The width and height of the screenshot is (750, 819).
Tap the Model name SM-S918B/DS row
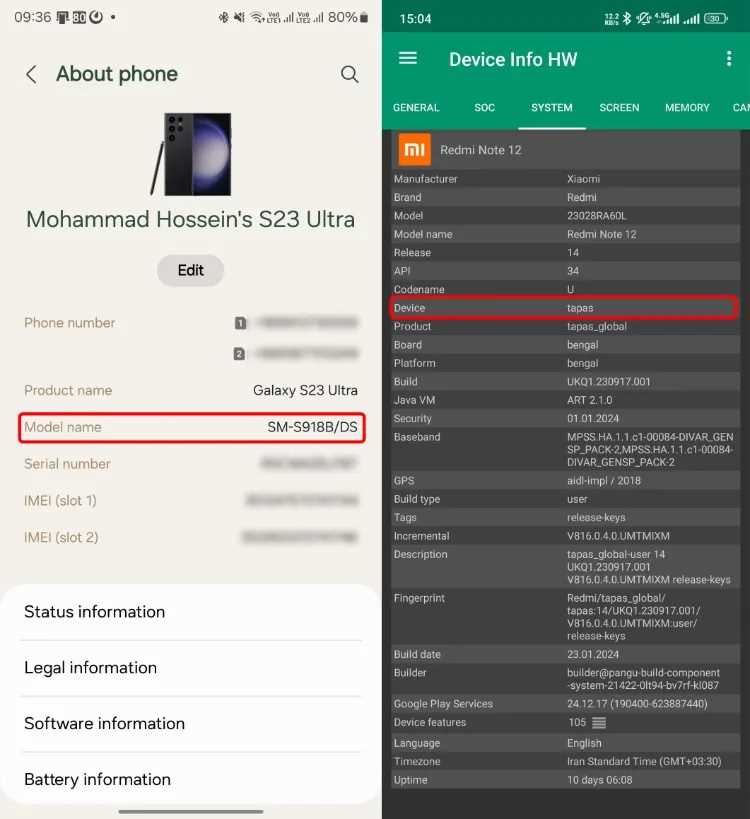tap(191, 428)
